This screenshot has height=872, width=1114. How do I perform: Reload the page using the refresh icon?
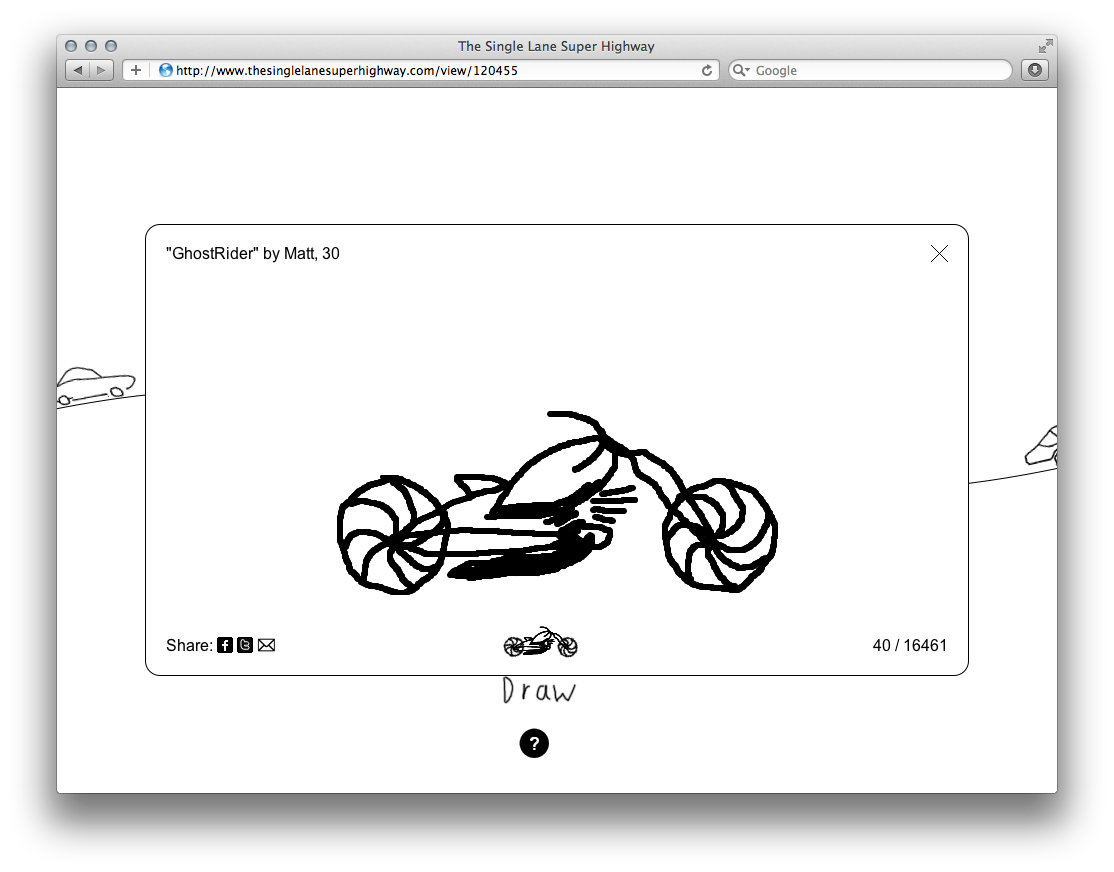tap(707, 71)
